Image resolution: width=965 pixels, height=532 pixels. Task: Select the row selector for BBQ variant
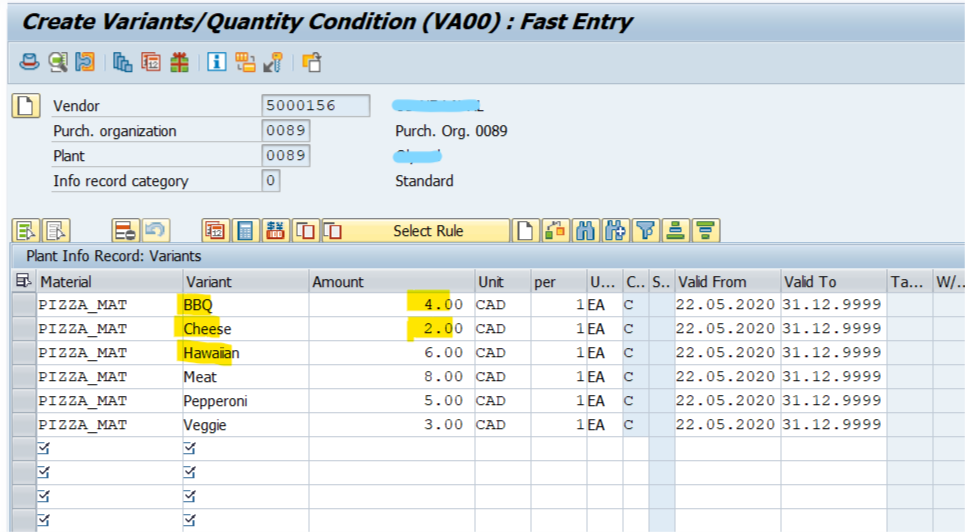(x=22, y=304)
